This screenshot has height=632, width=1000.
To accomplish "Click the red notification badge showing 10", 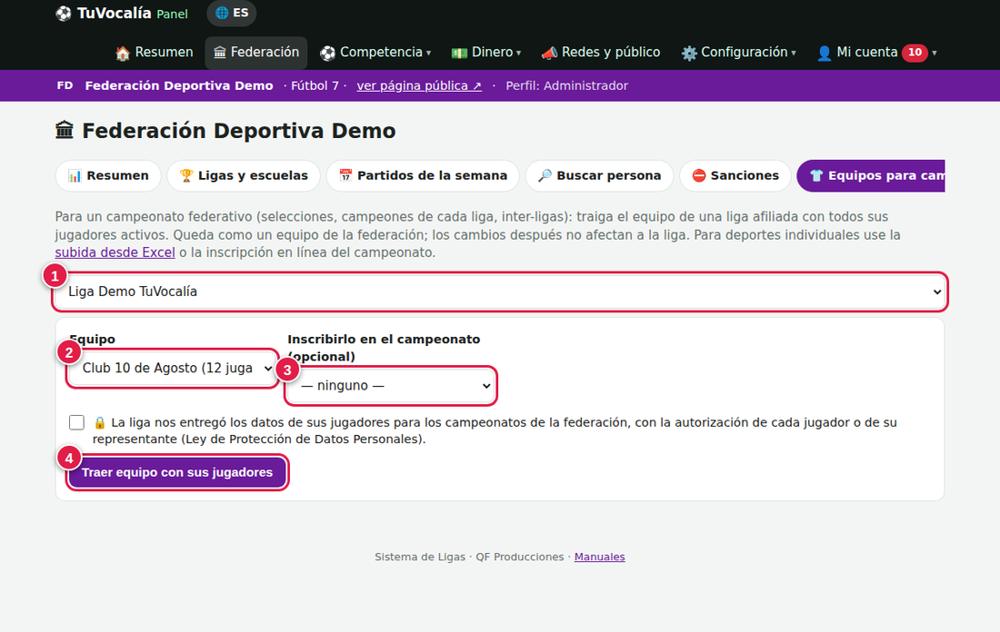I will [x=915, y=52].
